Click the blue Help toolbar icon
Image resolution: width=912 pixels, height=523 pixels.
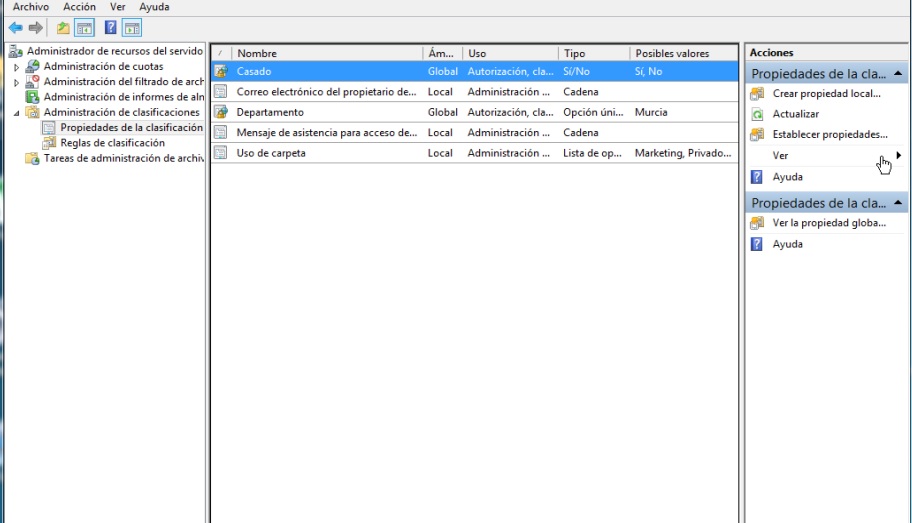coord(111,27)
